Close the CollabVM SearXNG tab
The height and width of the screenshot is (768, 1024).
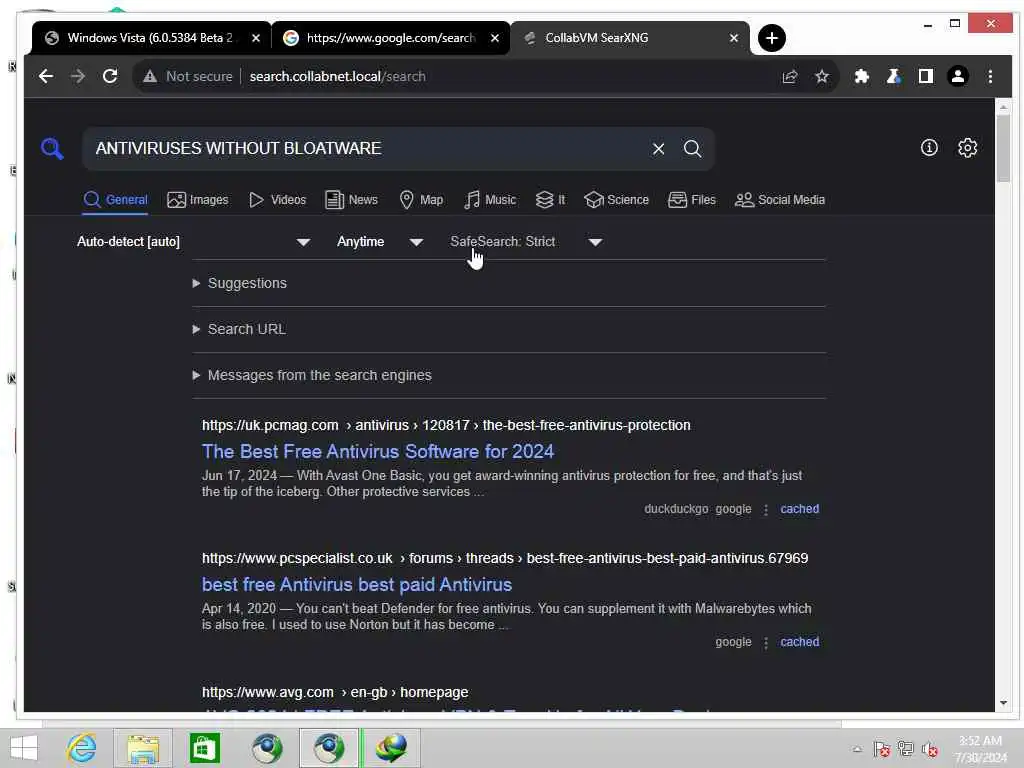pyautogui.click(x=733, y=38)
